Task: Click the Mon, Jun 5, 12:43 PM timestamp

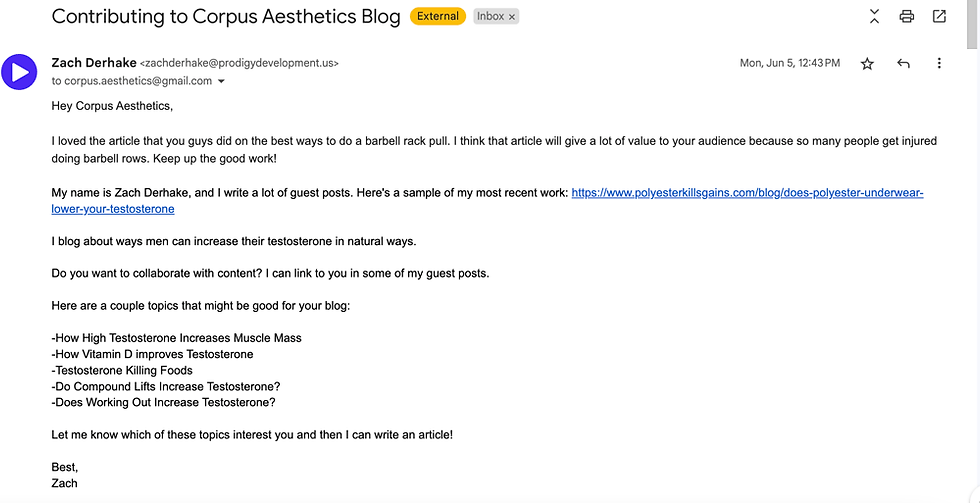Action: coord(789,63)
